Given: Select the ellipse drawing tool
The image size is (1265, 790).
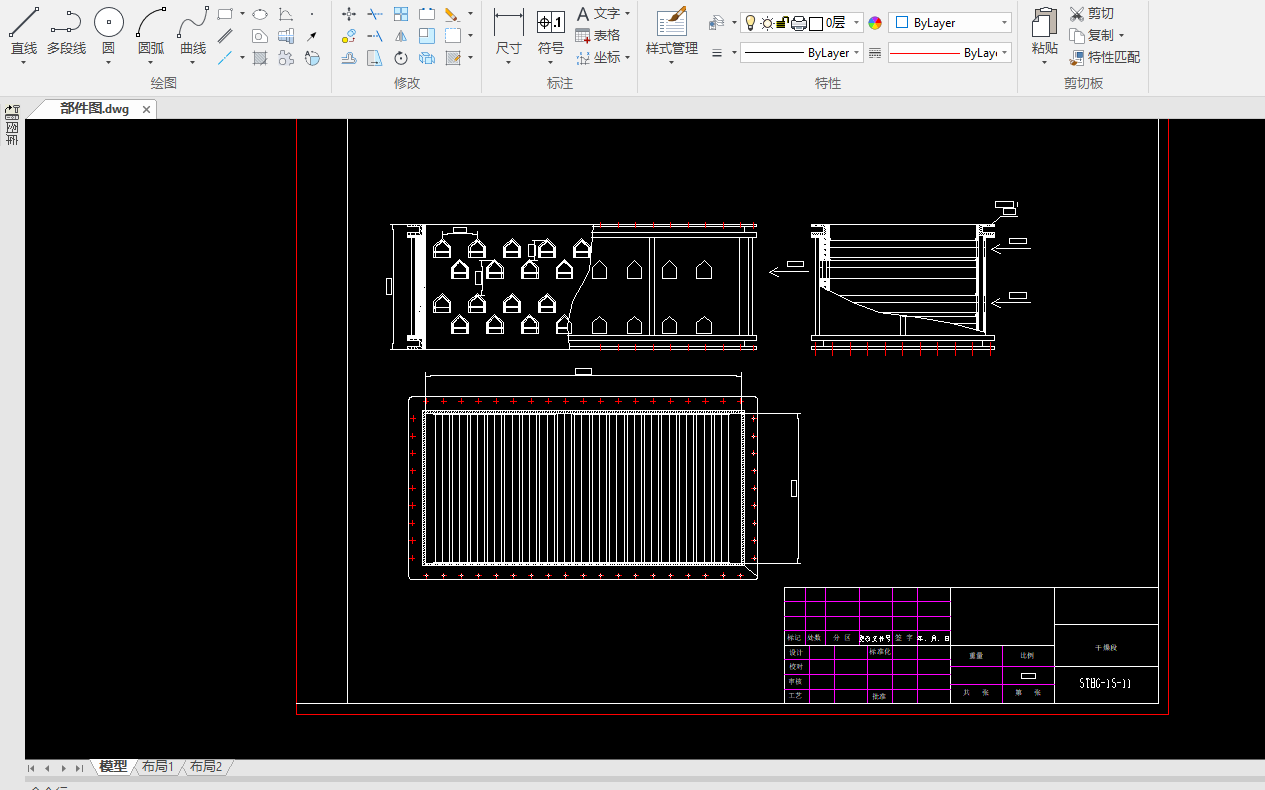Looking at the screenshot, I should [x=259, y=14].
